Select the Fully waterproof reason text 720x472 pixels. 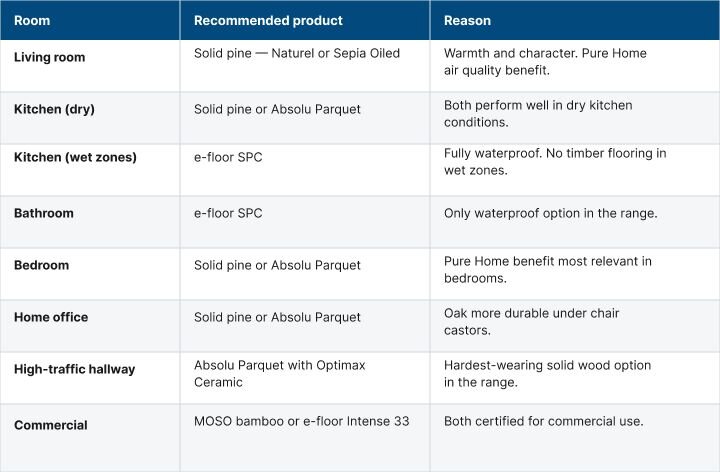554,161
